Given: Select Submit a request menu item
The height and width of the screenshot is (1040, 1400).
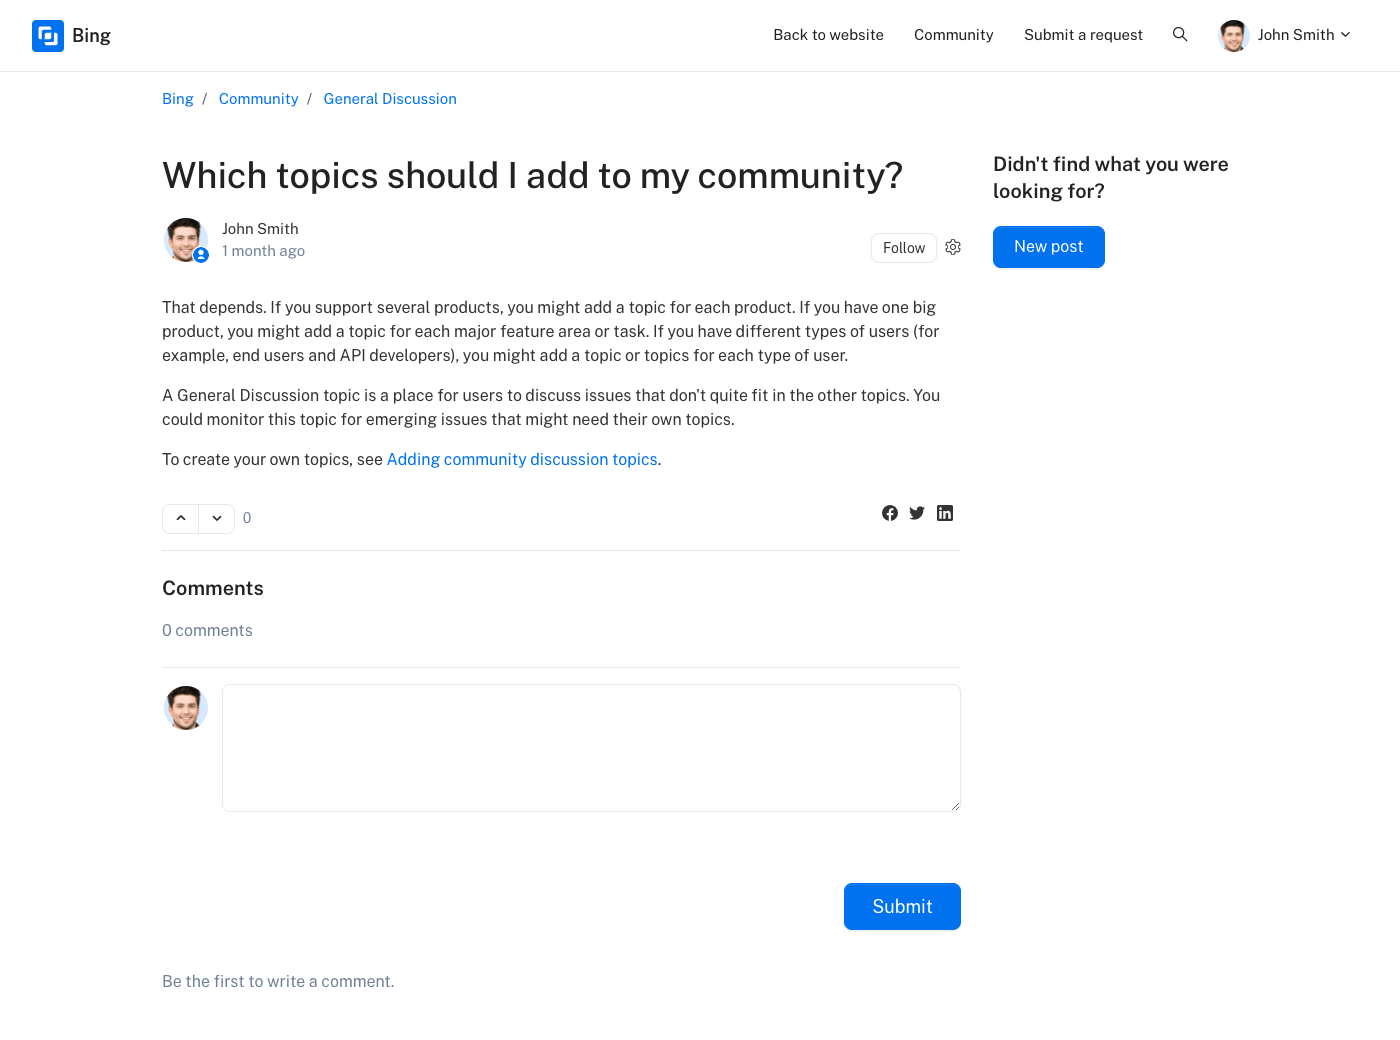Looking at the screenshot, I should (x=1083, y=35).
